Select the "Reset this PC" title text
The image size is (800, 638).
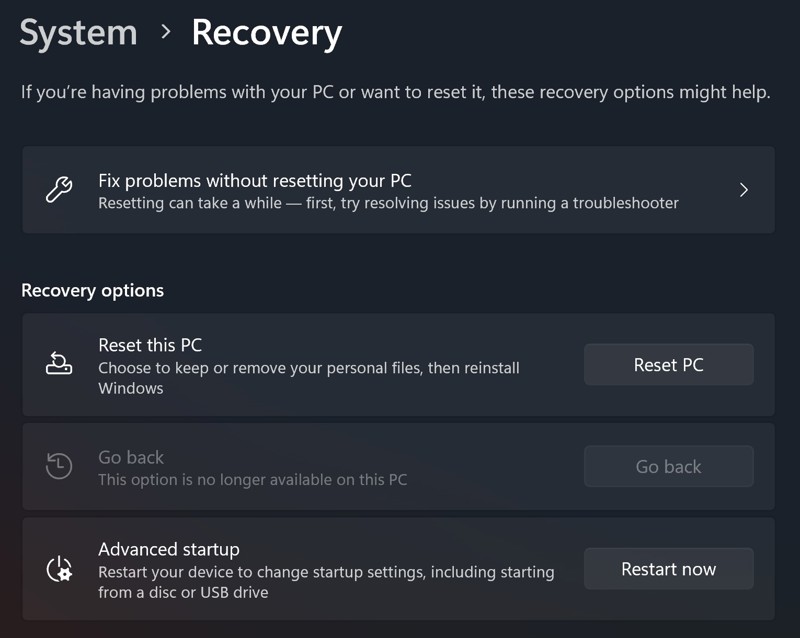click(150, 345)
